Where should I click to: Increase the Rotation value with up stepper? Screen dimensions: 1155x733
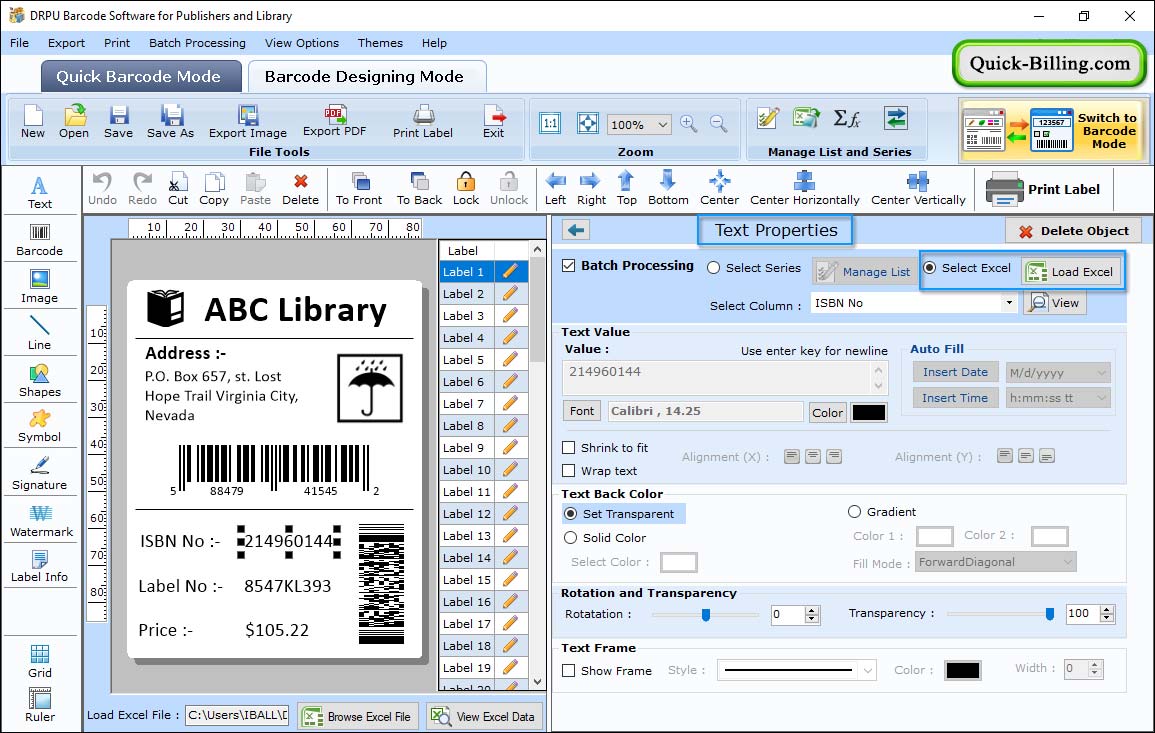click(x=812, y=610)
